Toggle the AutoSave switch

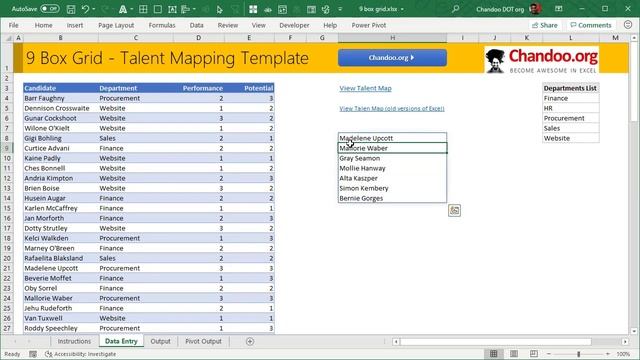coord(50,9)
